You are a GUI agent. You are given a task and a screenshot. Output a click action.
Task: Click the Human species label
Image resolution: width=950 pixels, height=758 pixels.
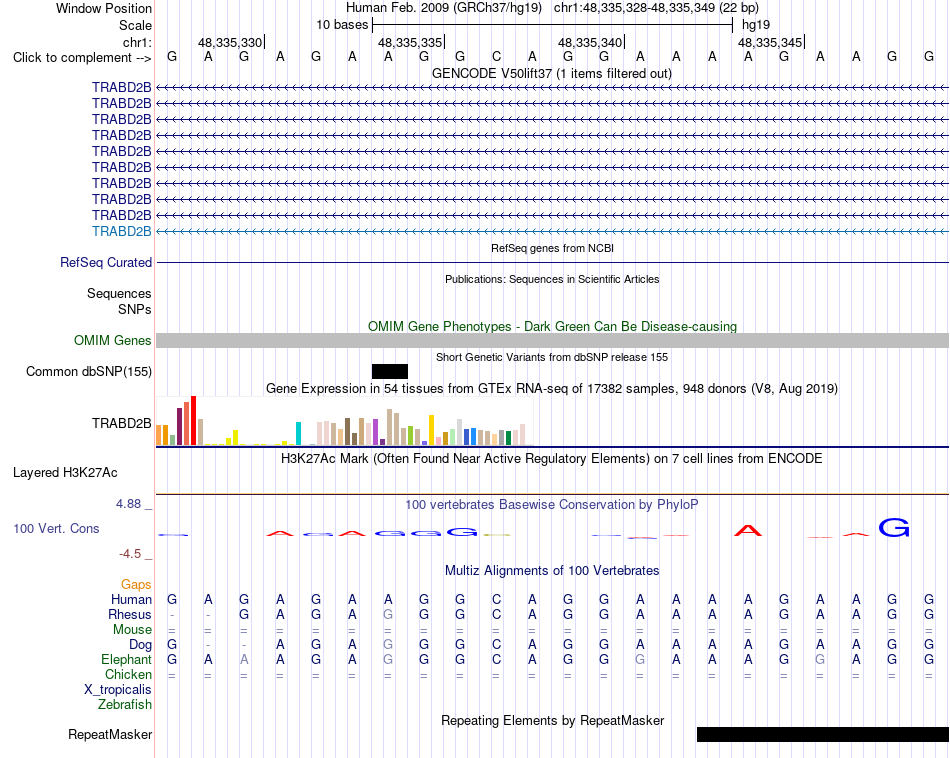point(131,600)
